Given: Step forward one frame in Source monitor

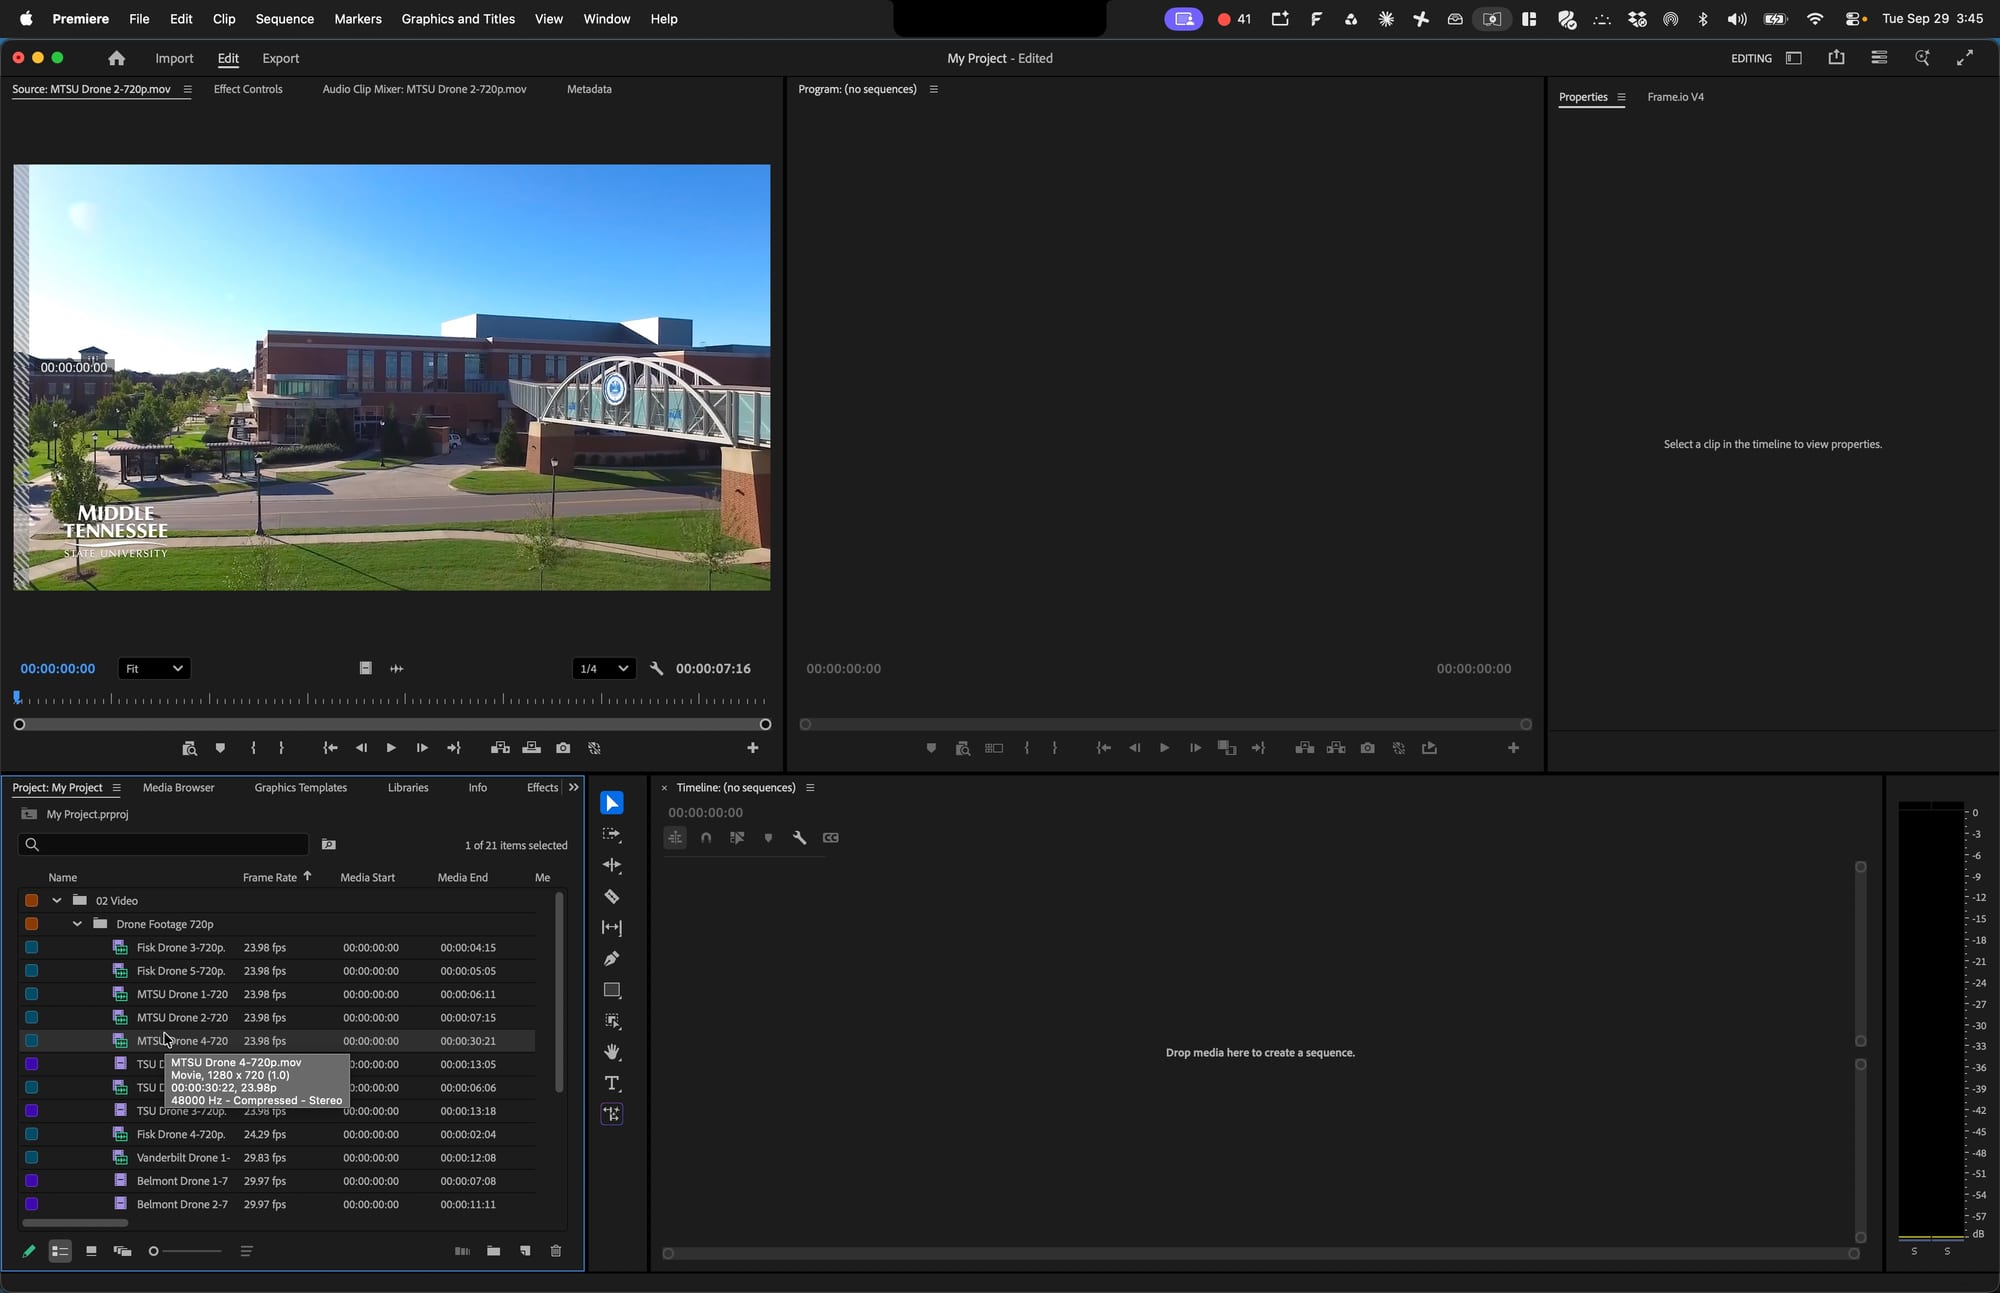Looking at the screenshot, I should [422, 748].
